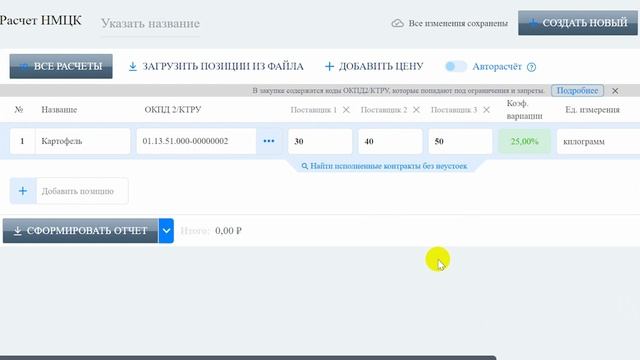Create a new calculation with СОЗДАТЬ НОВЫЙ
The width and height of the screenshot is (640, 360).
[x=578, y=23]
